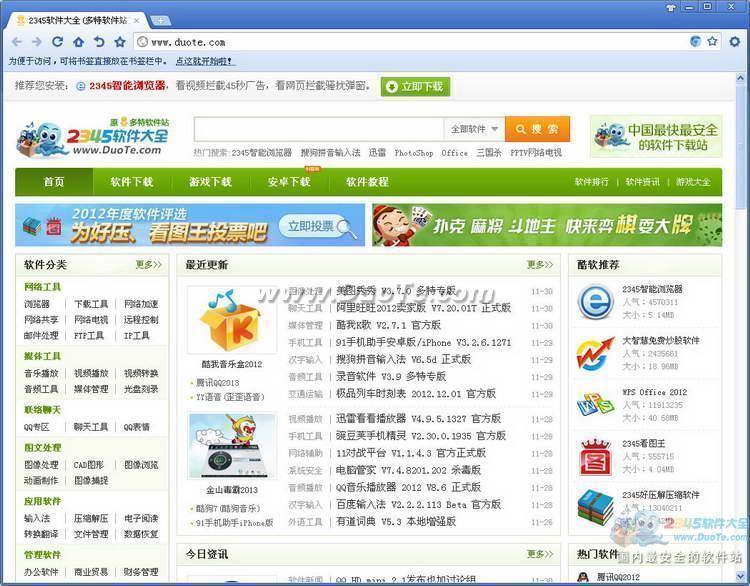
Task: Select the 游戏下载 navigation tab
Action: 210,182
